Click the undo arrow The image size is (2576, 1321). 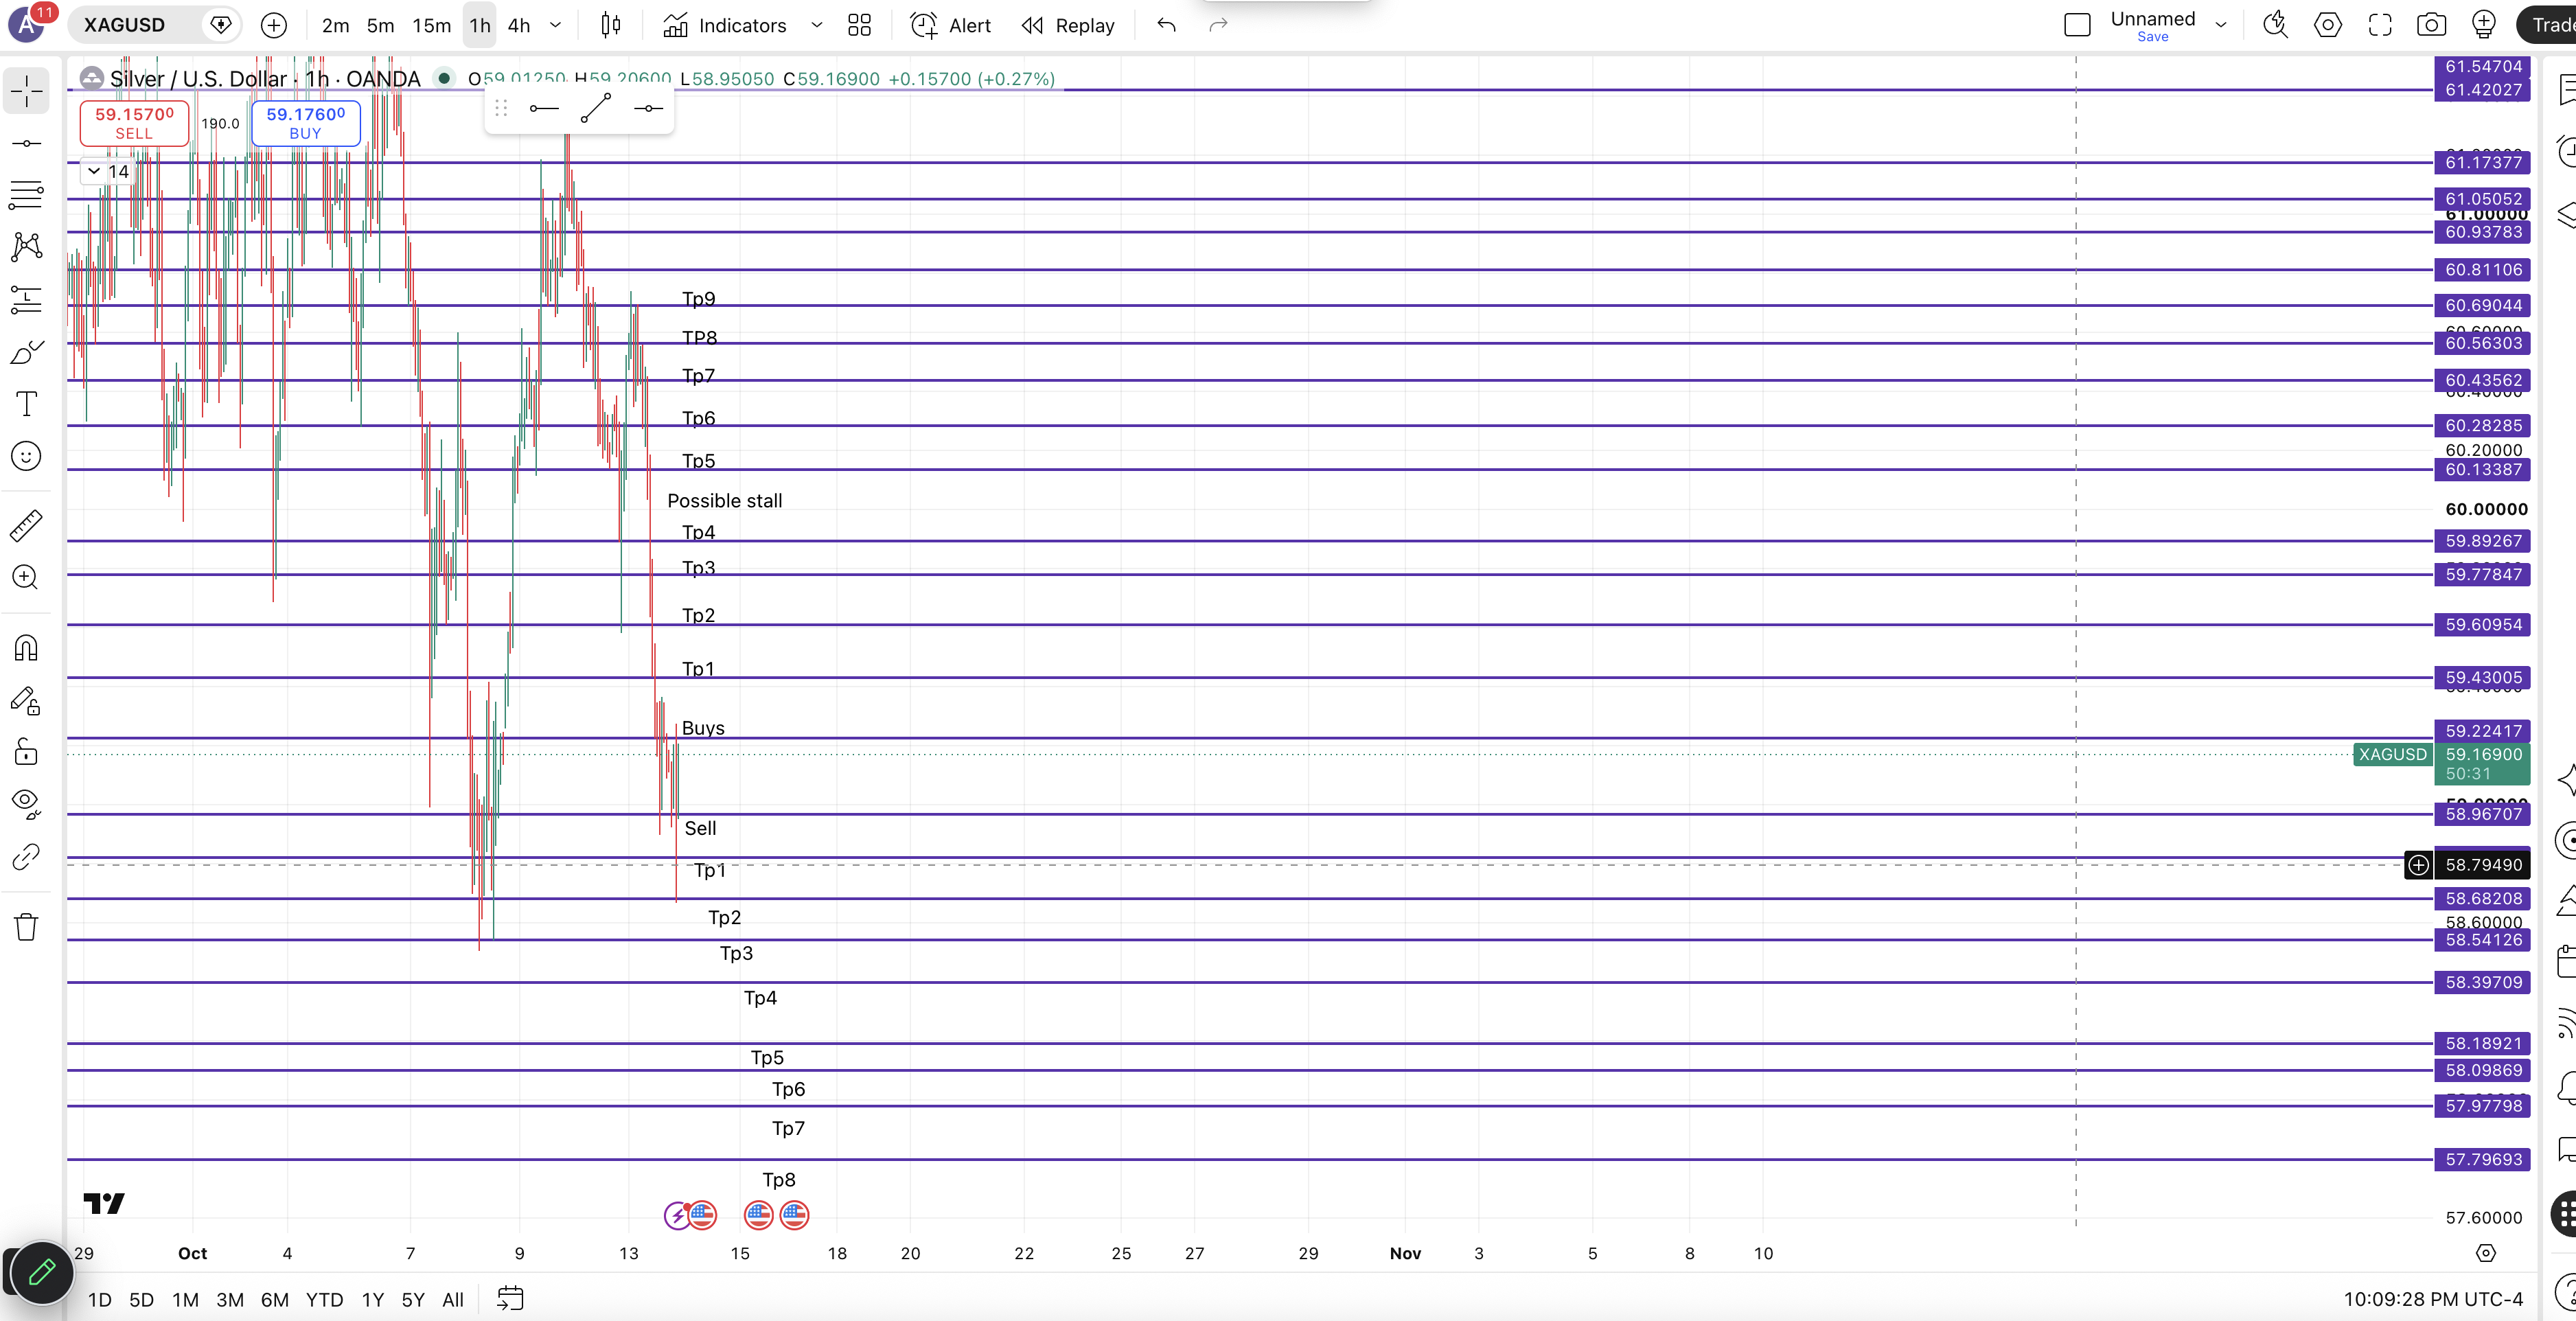[x=1166, y=25]
